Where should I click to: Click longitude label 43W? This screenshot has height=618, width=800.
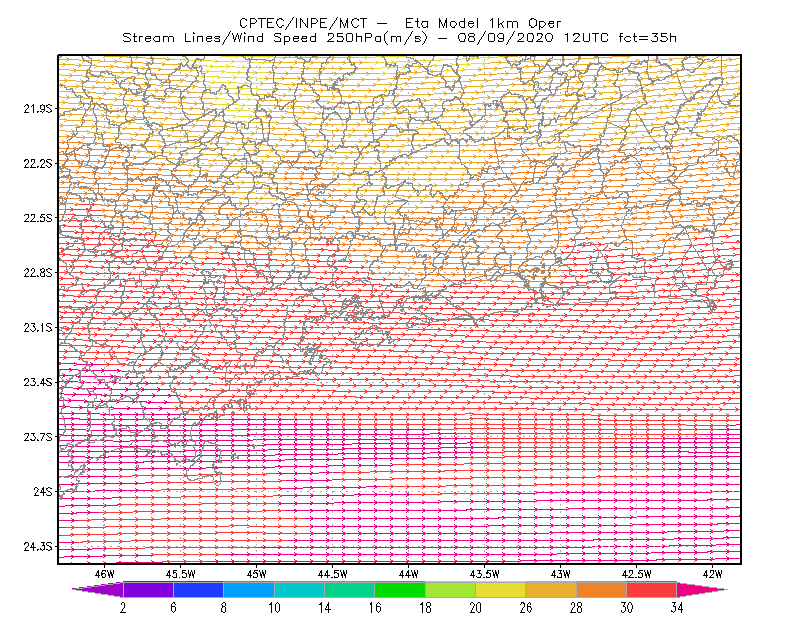561,574
